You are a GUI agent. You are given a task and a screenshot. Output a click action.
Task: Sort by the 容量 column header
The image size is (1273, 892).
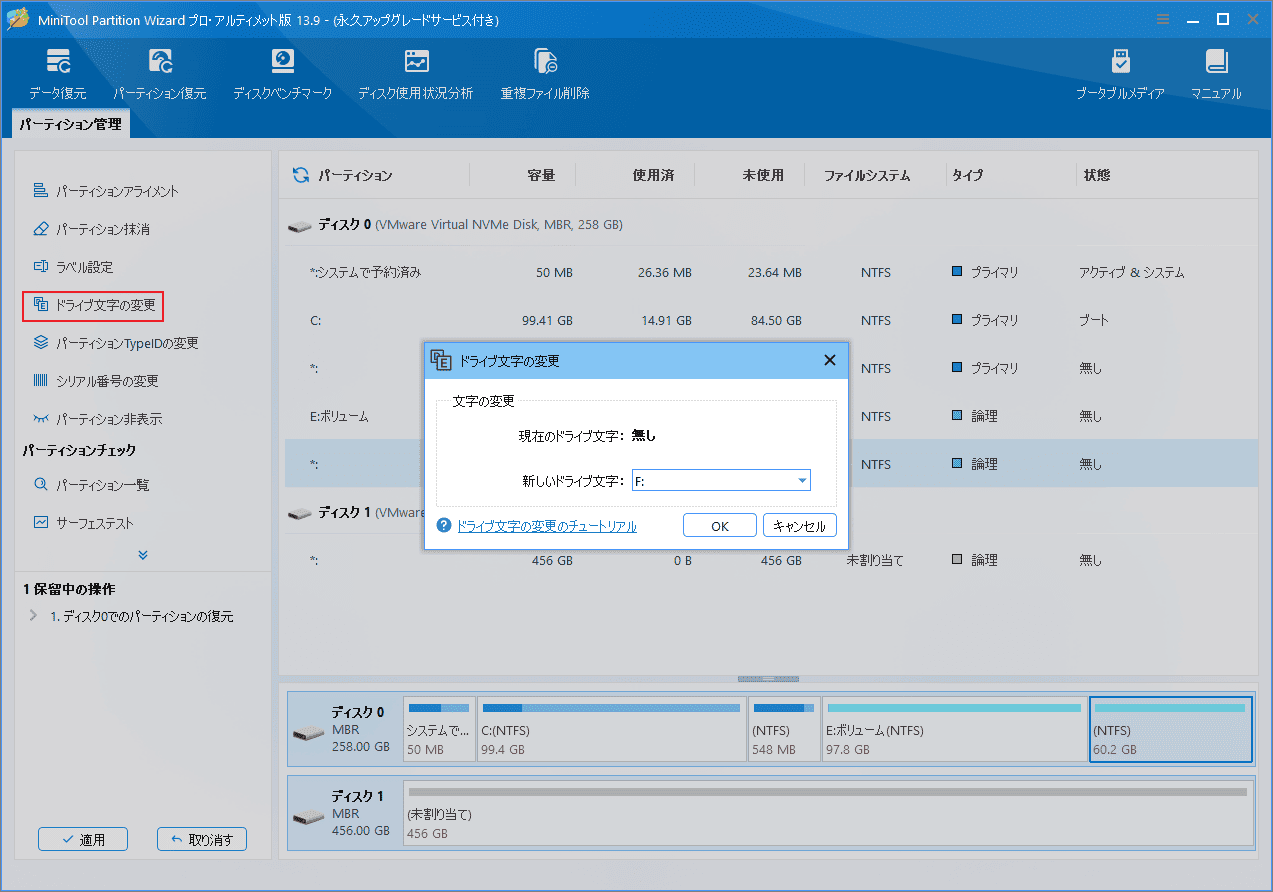click(x=541, y=175)
